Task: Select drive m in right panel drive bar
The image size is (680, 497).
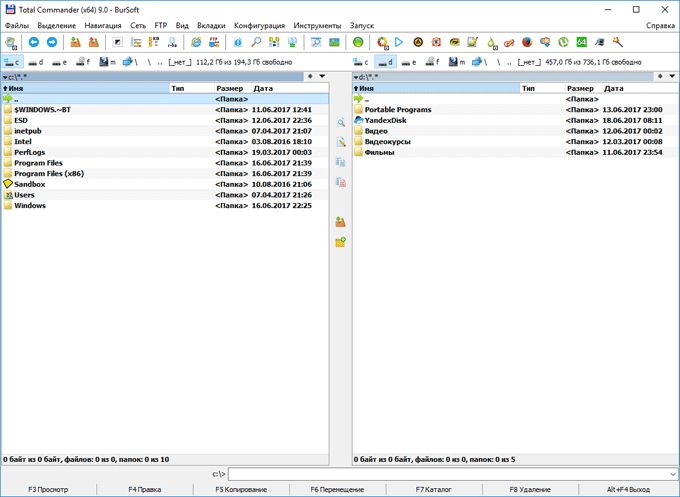Action: [x=457, y=62]
